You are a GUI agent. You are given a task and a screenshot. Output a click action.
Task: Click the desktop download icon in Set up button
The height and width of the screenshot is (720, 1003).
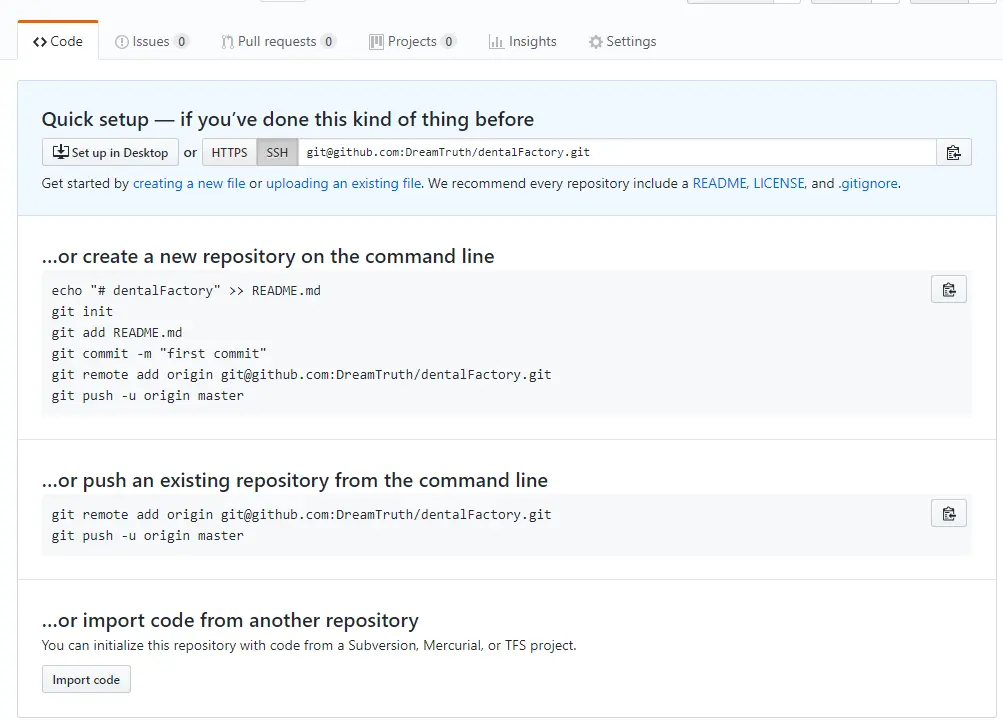click(x=61, y=152)
